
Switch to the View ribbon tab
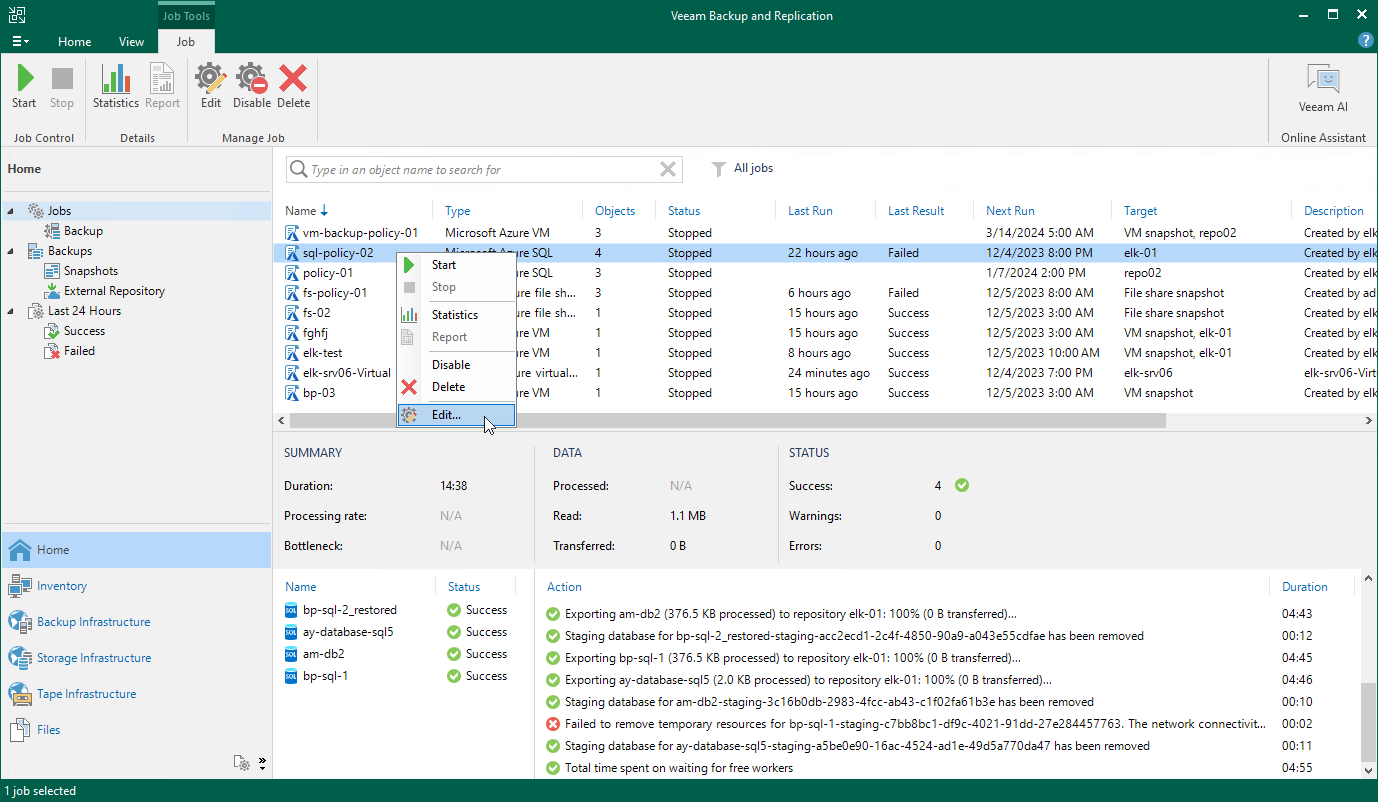pyautogui.click(x=131, y=42)
